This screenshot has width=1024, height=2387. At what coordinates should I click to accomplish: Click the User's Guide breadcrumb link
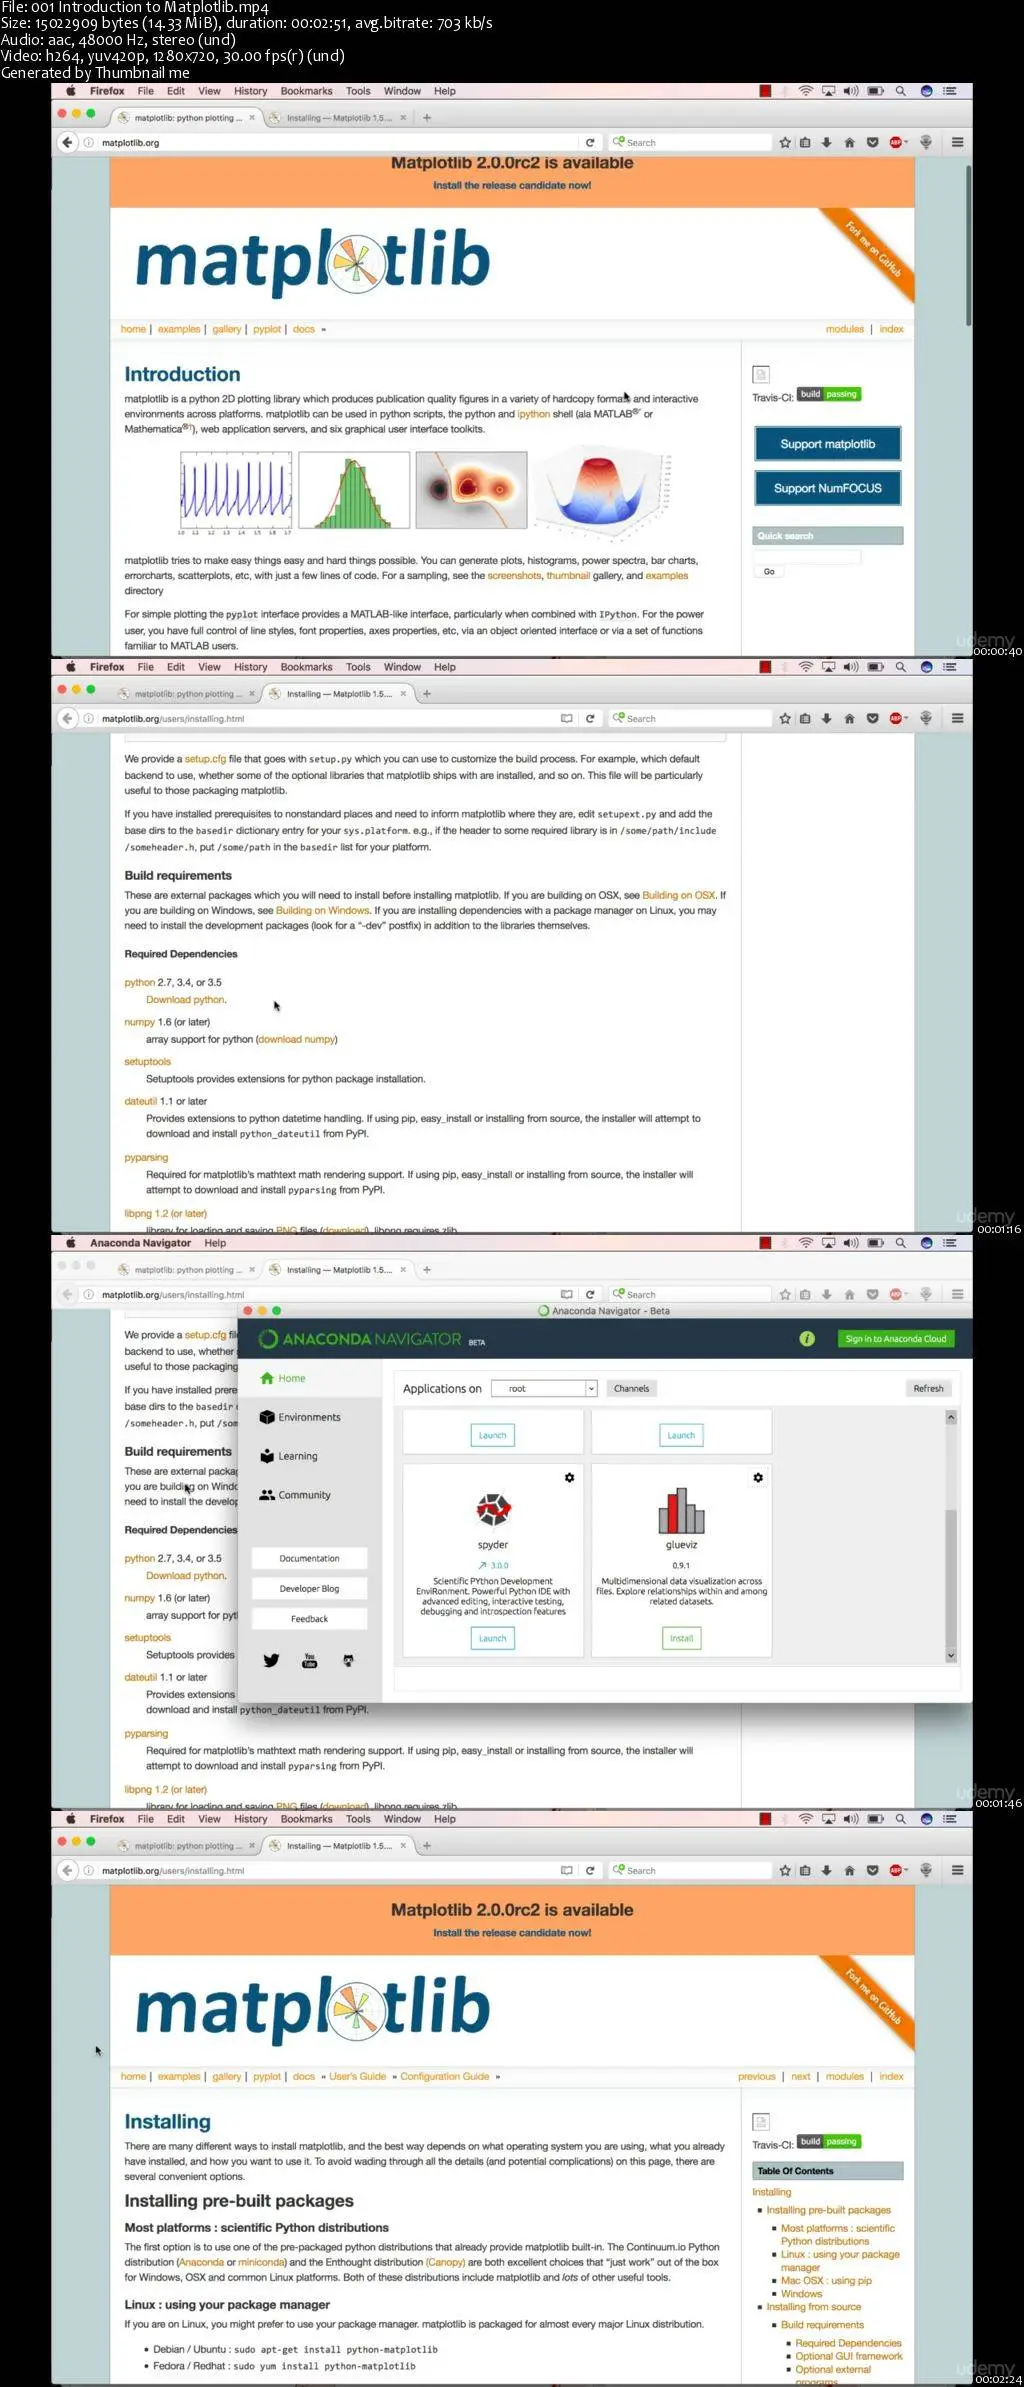pyautogui.click(x=357, y=2076)
